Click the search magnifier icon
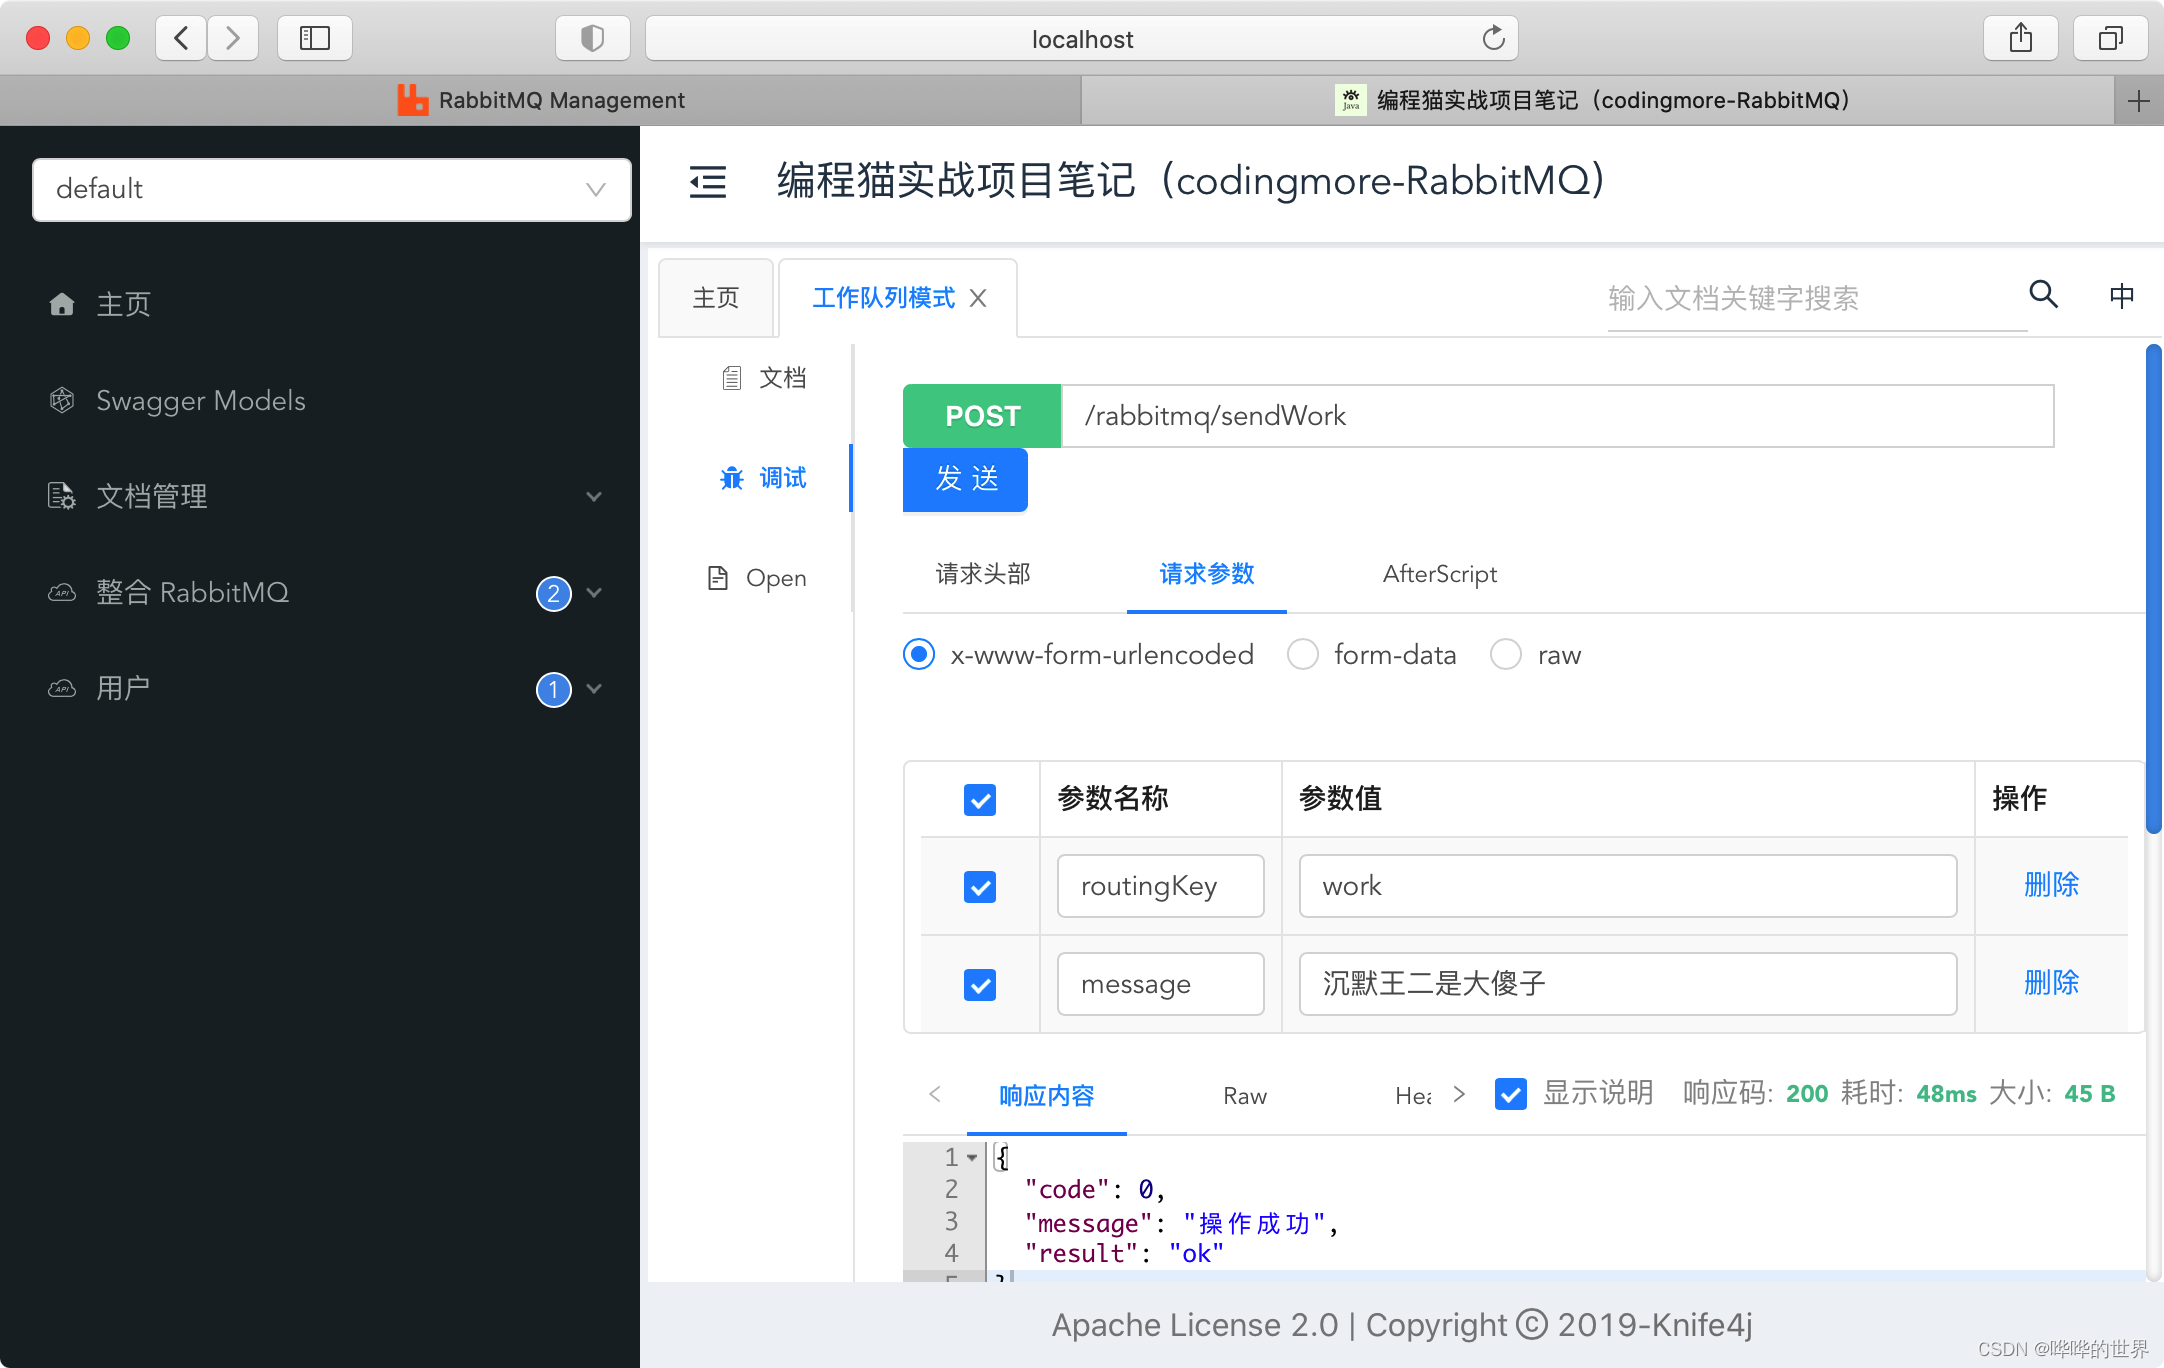This screenshot has height=1368, width=2164. pos(2043,294)
